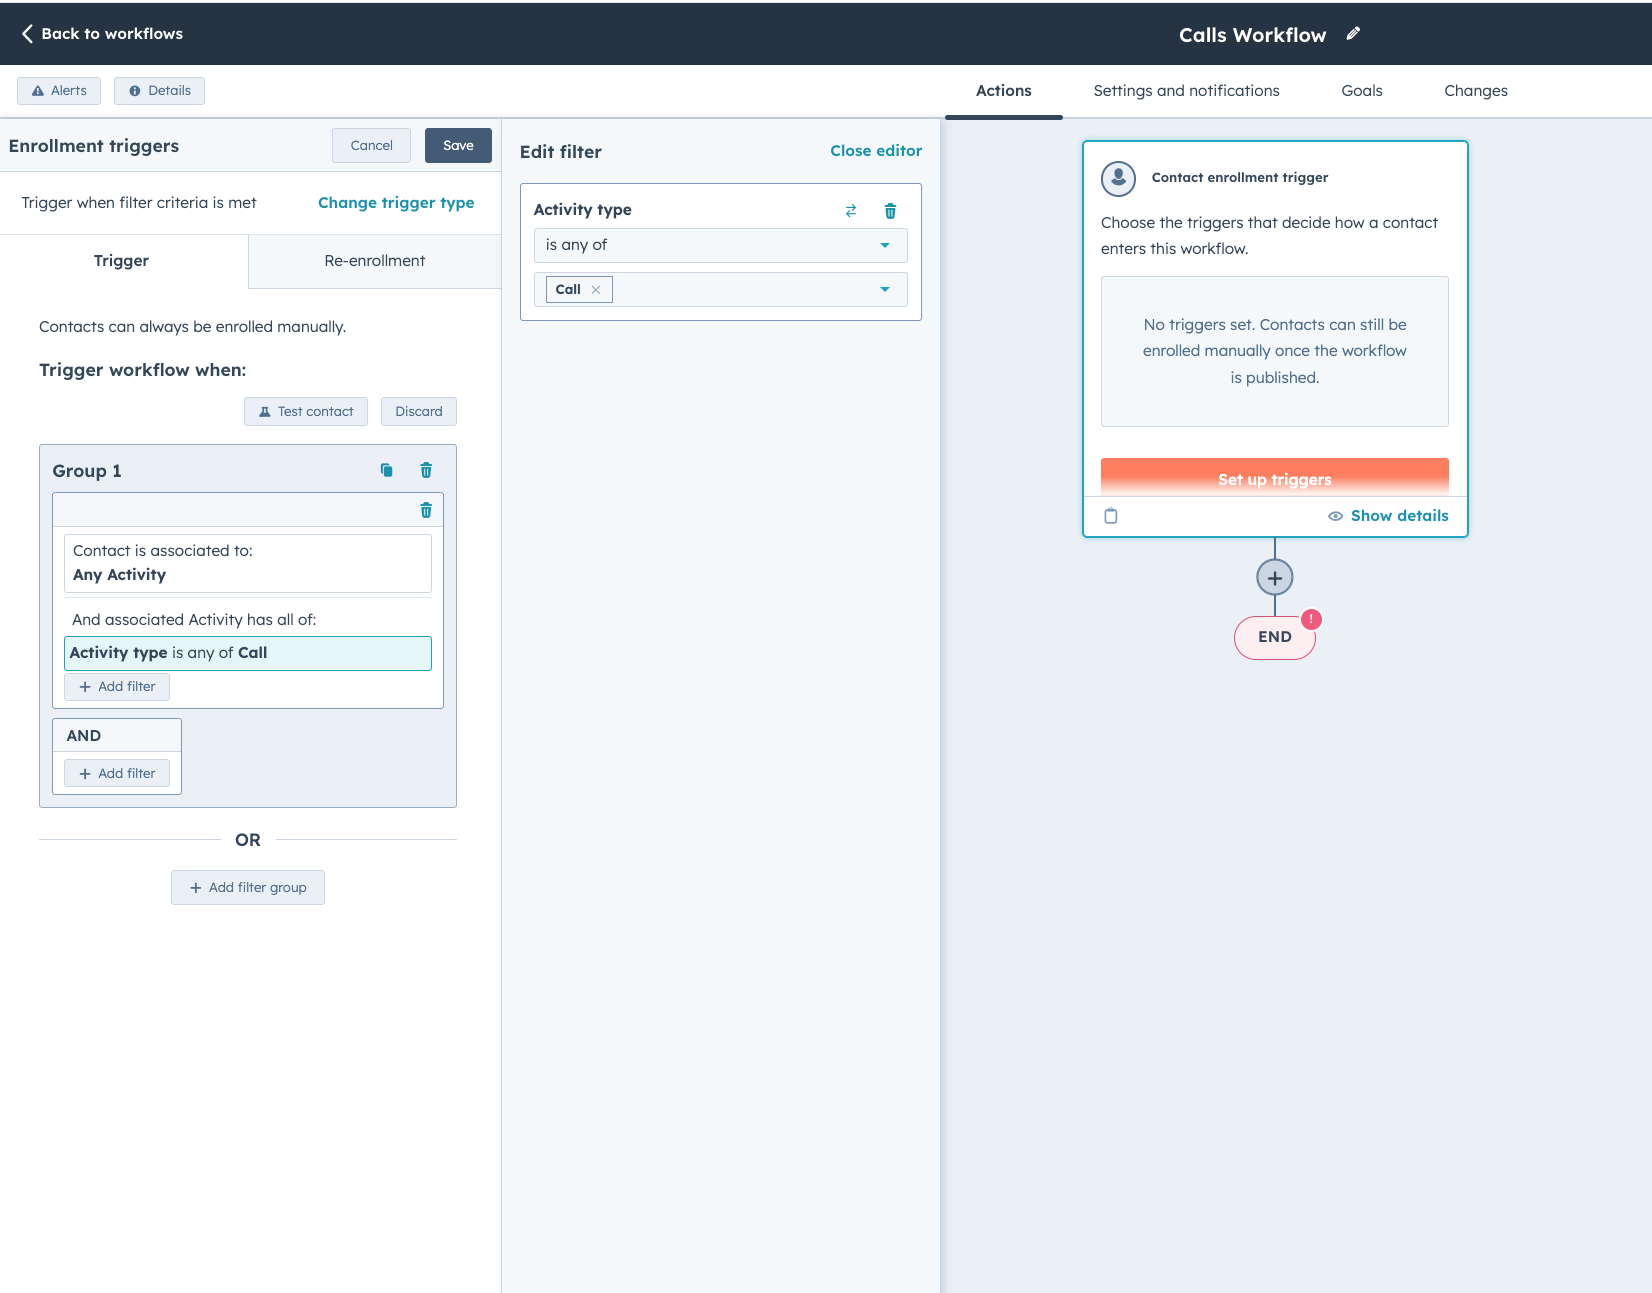Delete the Activity type filter in editor
The height and width of the screenshot is (1293, 1652).
click(890, 210)
